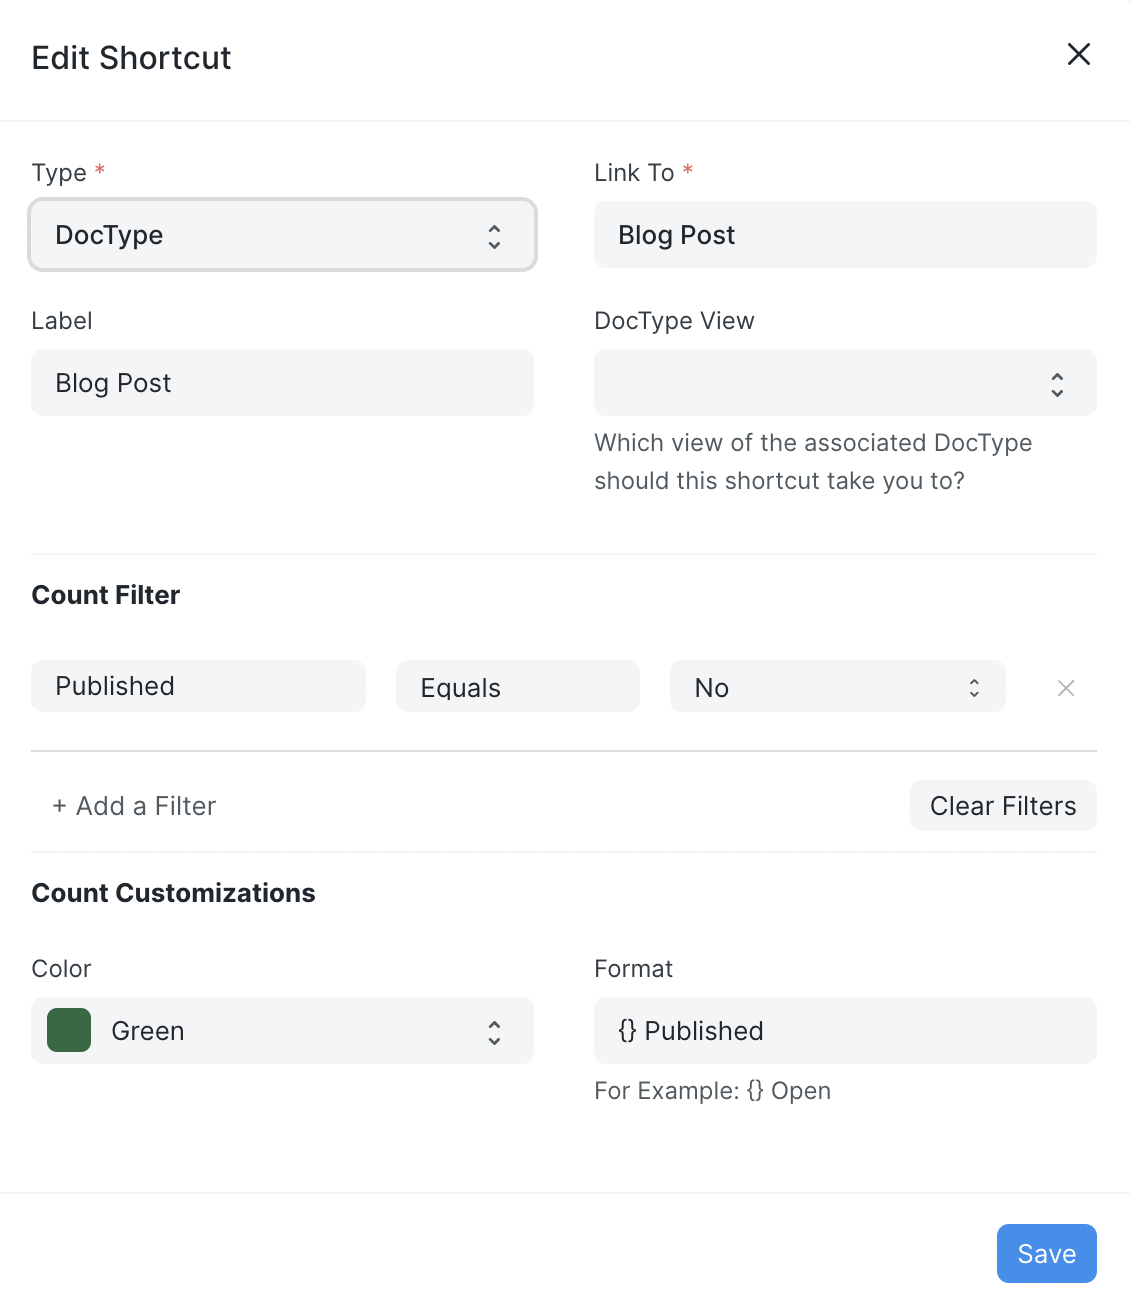The height and width of the screenshot is (1304, 1130).
Task: Click the green color swatch next to Green
Action: pos(68,1030)
